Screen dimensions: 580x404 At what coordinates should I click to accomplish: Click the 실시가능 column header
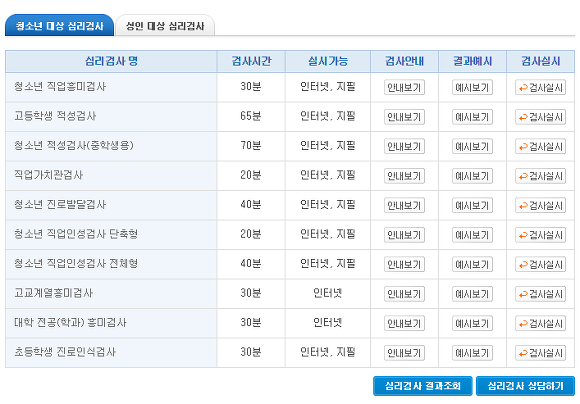click(328, 61)
